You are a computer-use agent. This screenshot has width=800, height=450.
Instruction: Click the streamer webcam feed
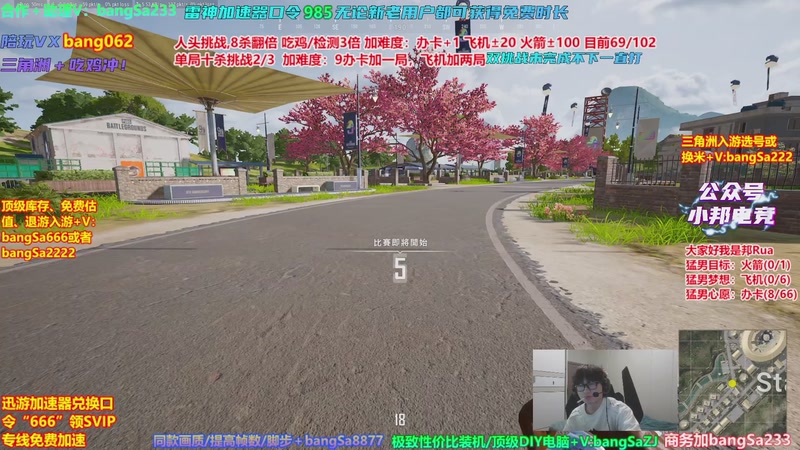pyautogui.click(x=605, y=390)
